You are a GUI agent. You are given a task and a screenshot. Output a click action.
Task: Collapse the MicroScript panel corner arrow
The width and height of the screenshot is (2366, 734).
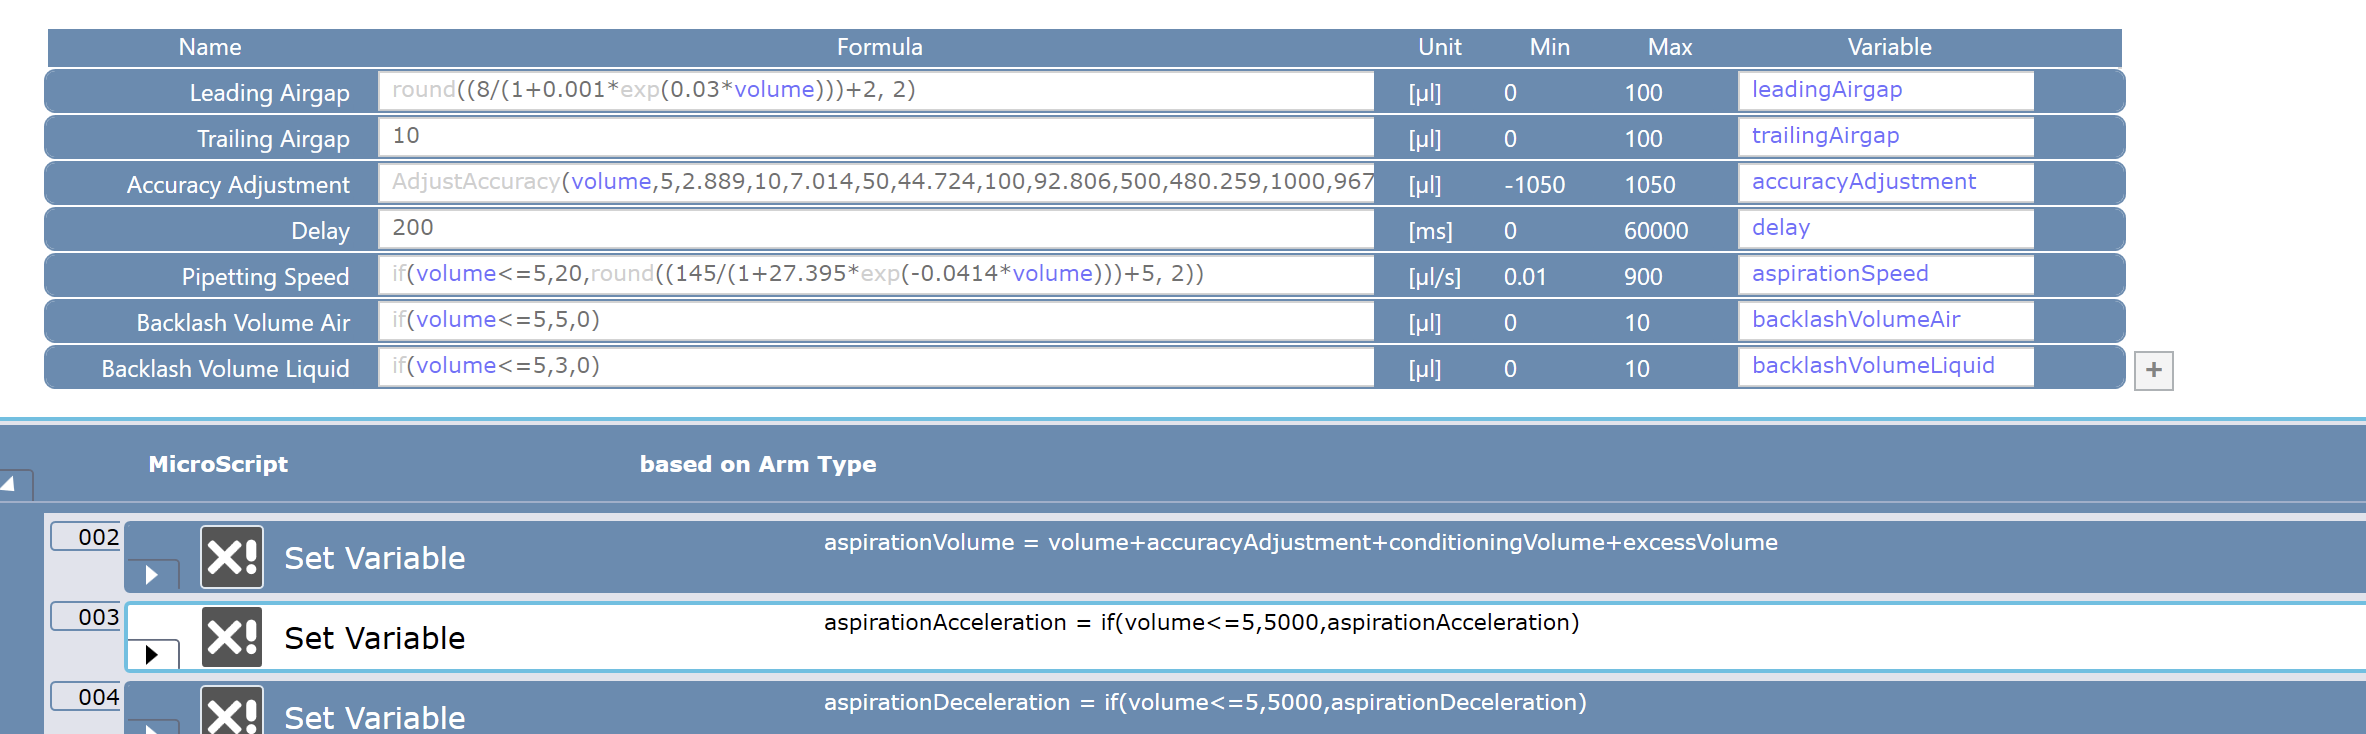pyautogui.click(x=9, y=484)
